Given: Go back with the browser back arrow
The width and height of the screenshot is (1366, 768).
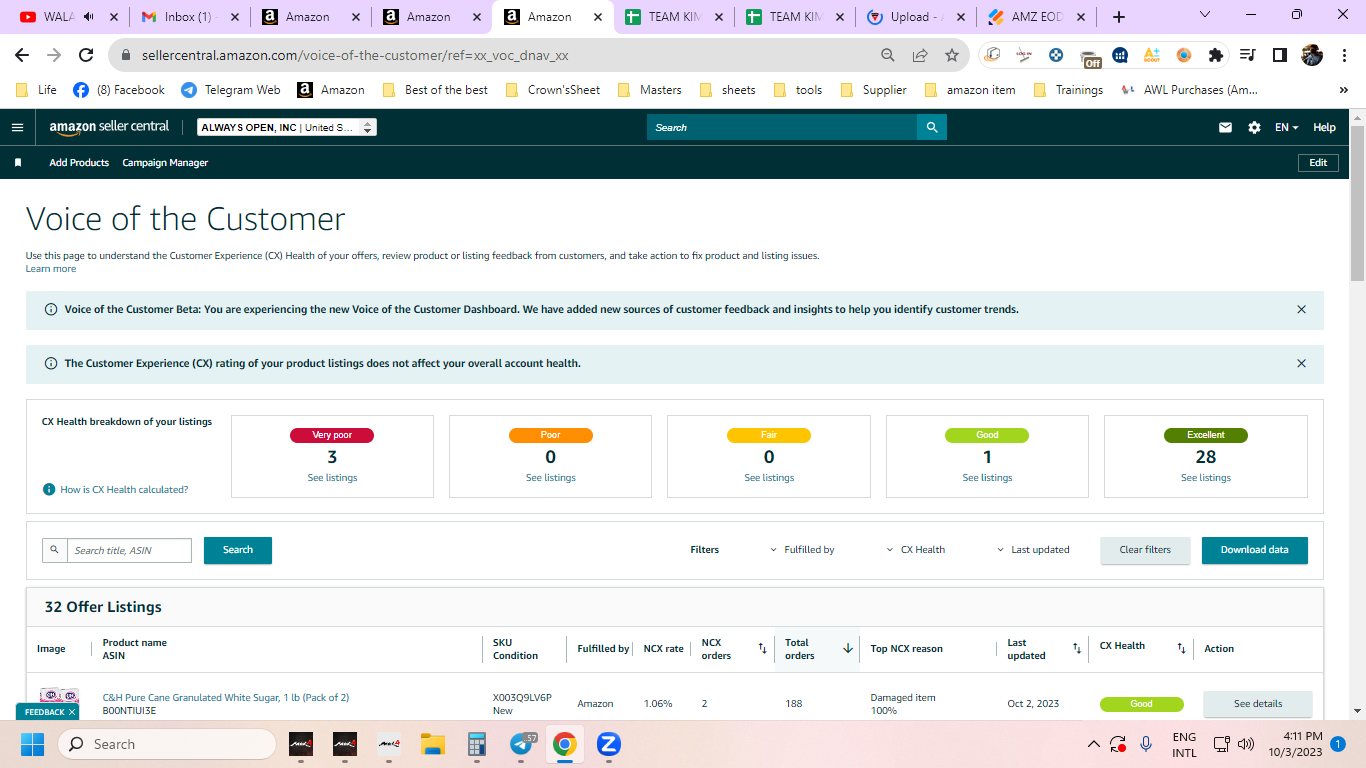Looking at the screenshot, I should (x=22, y=55).
